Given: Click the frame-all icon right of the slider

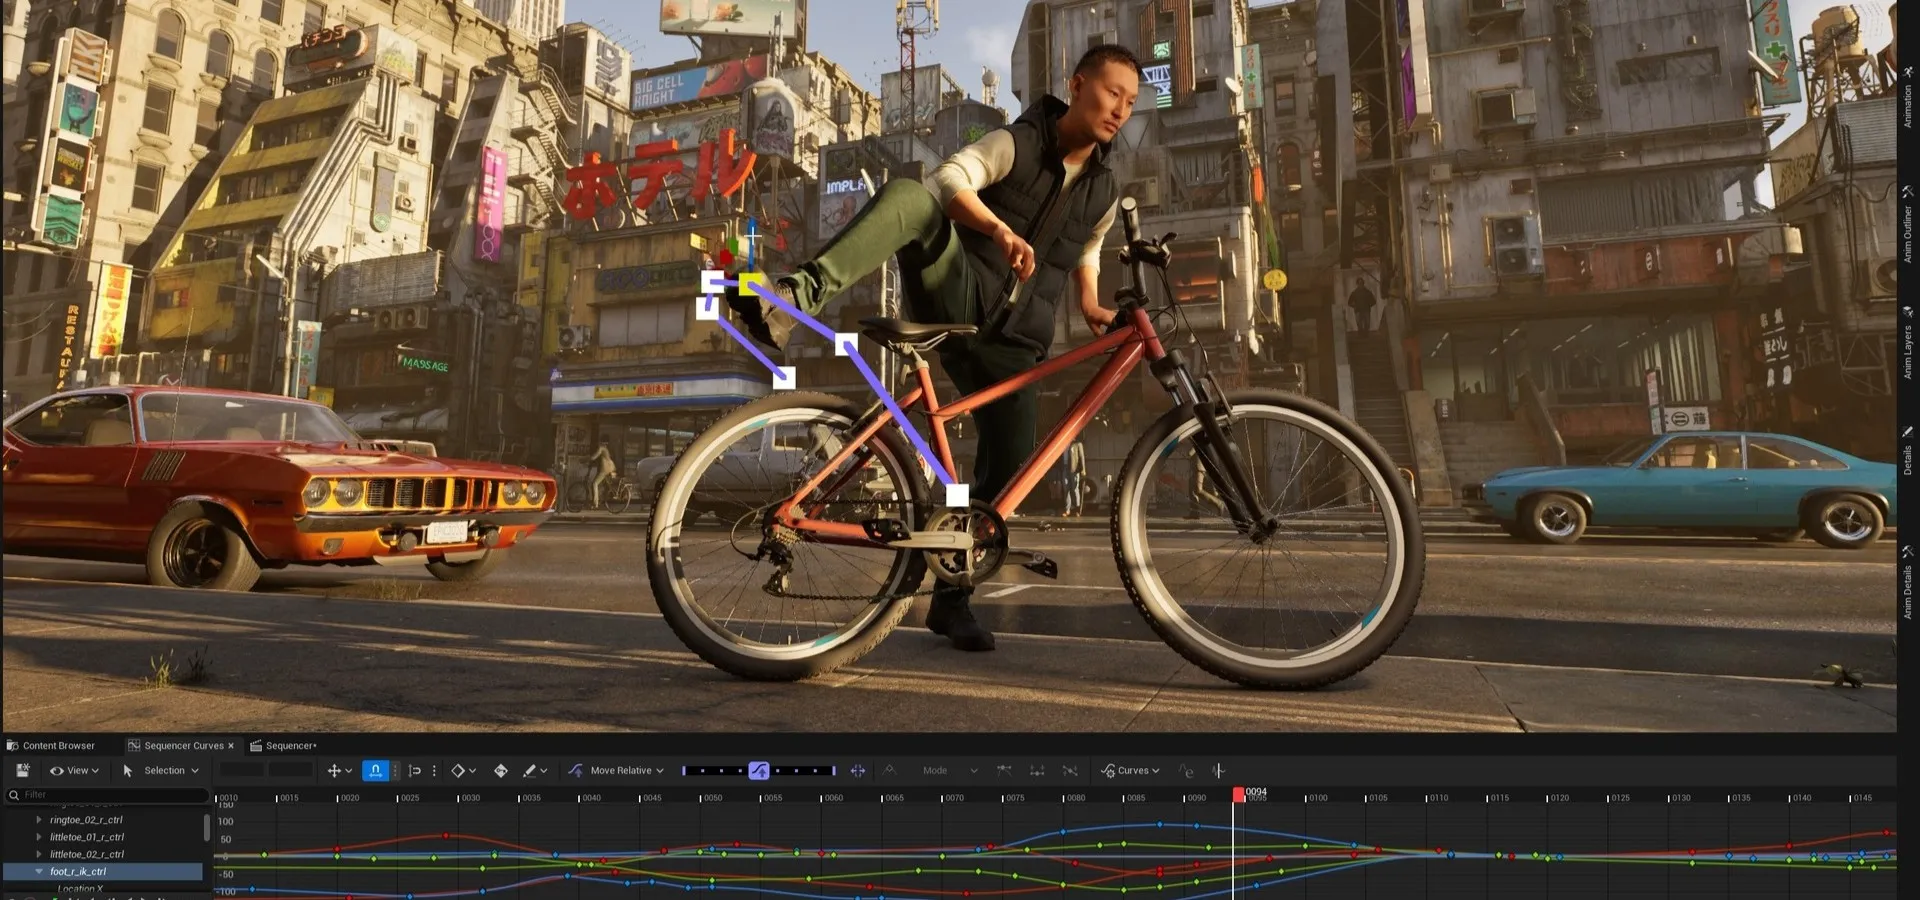Looking at the screenshot, I should (x=857, y=771).
